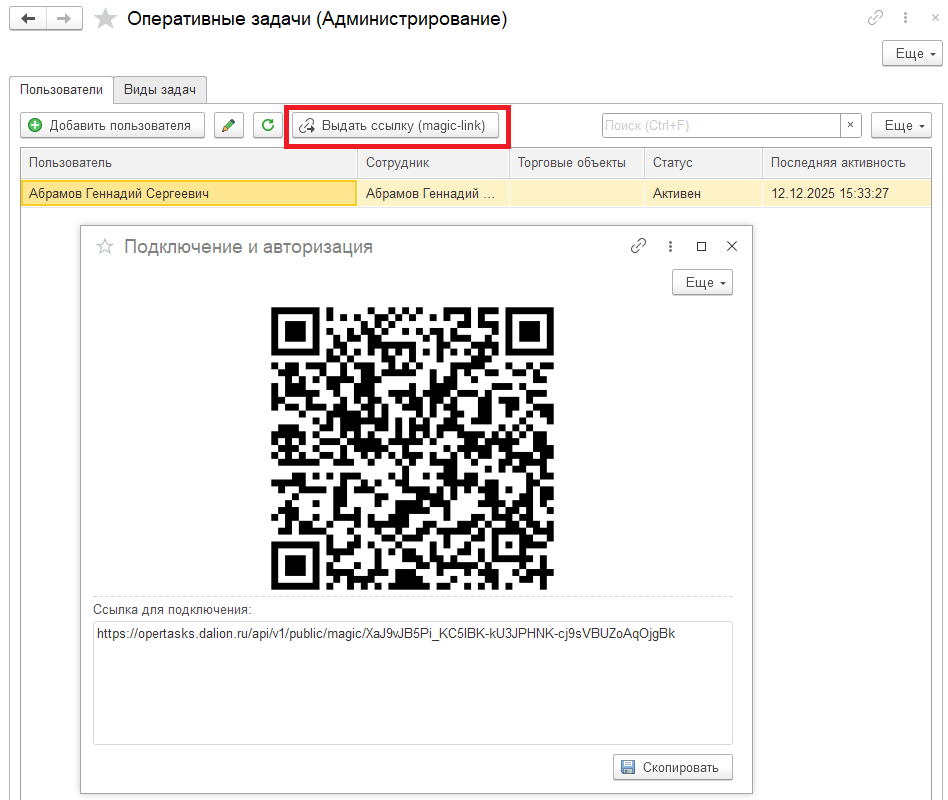Sort by the Пользователь column header

tap(189, 163)
